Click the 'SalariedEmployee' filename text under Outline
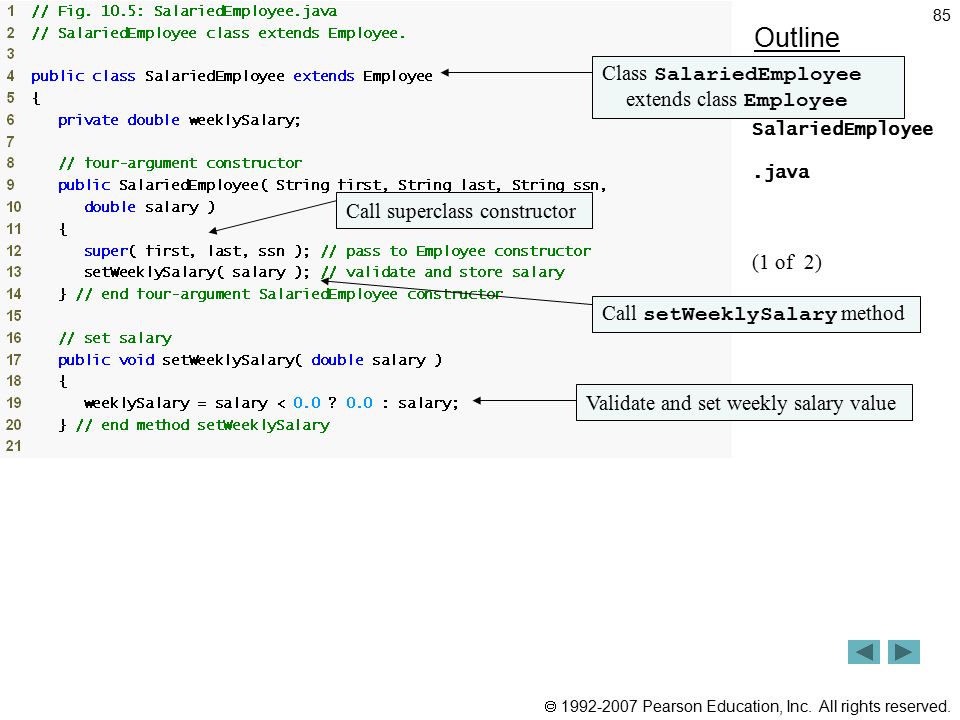The image size is (960, 720). 842,129
